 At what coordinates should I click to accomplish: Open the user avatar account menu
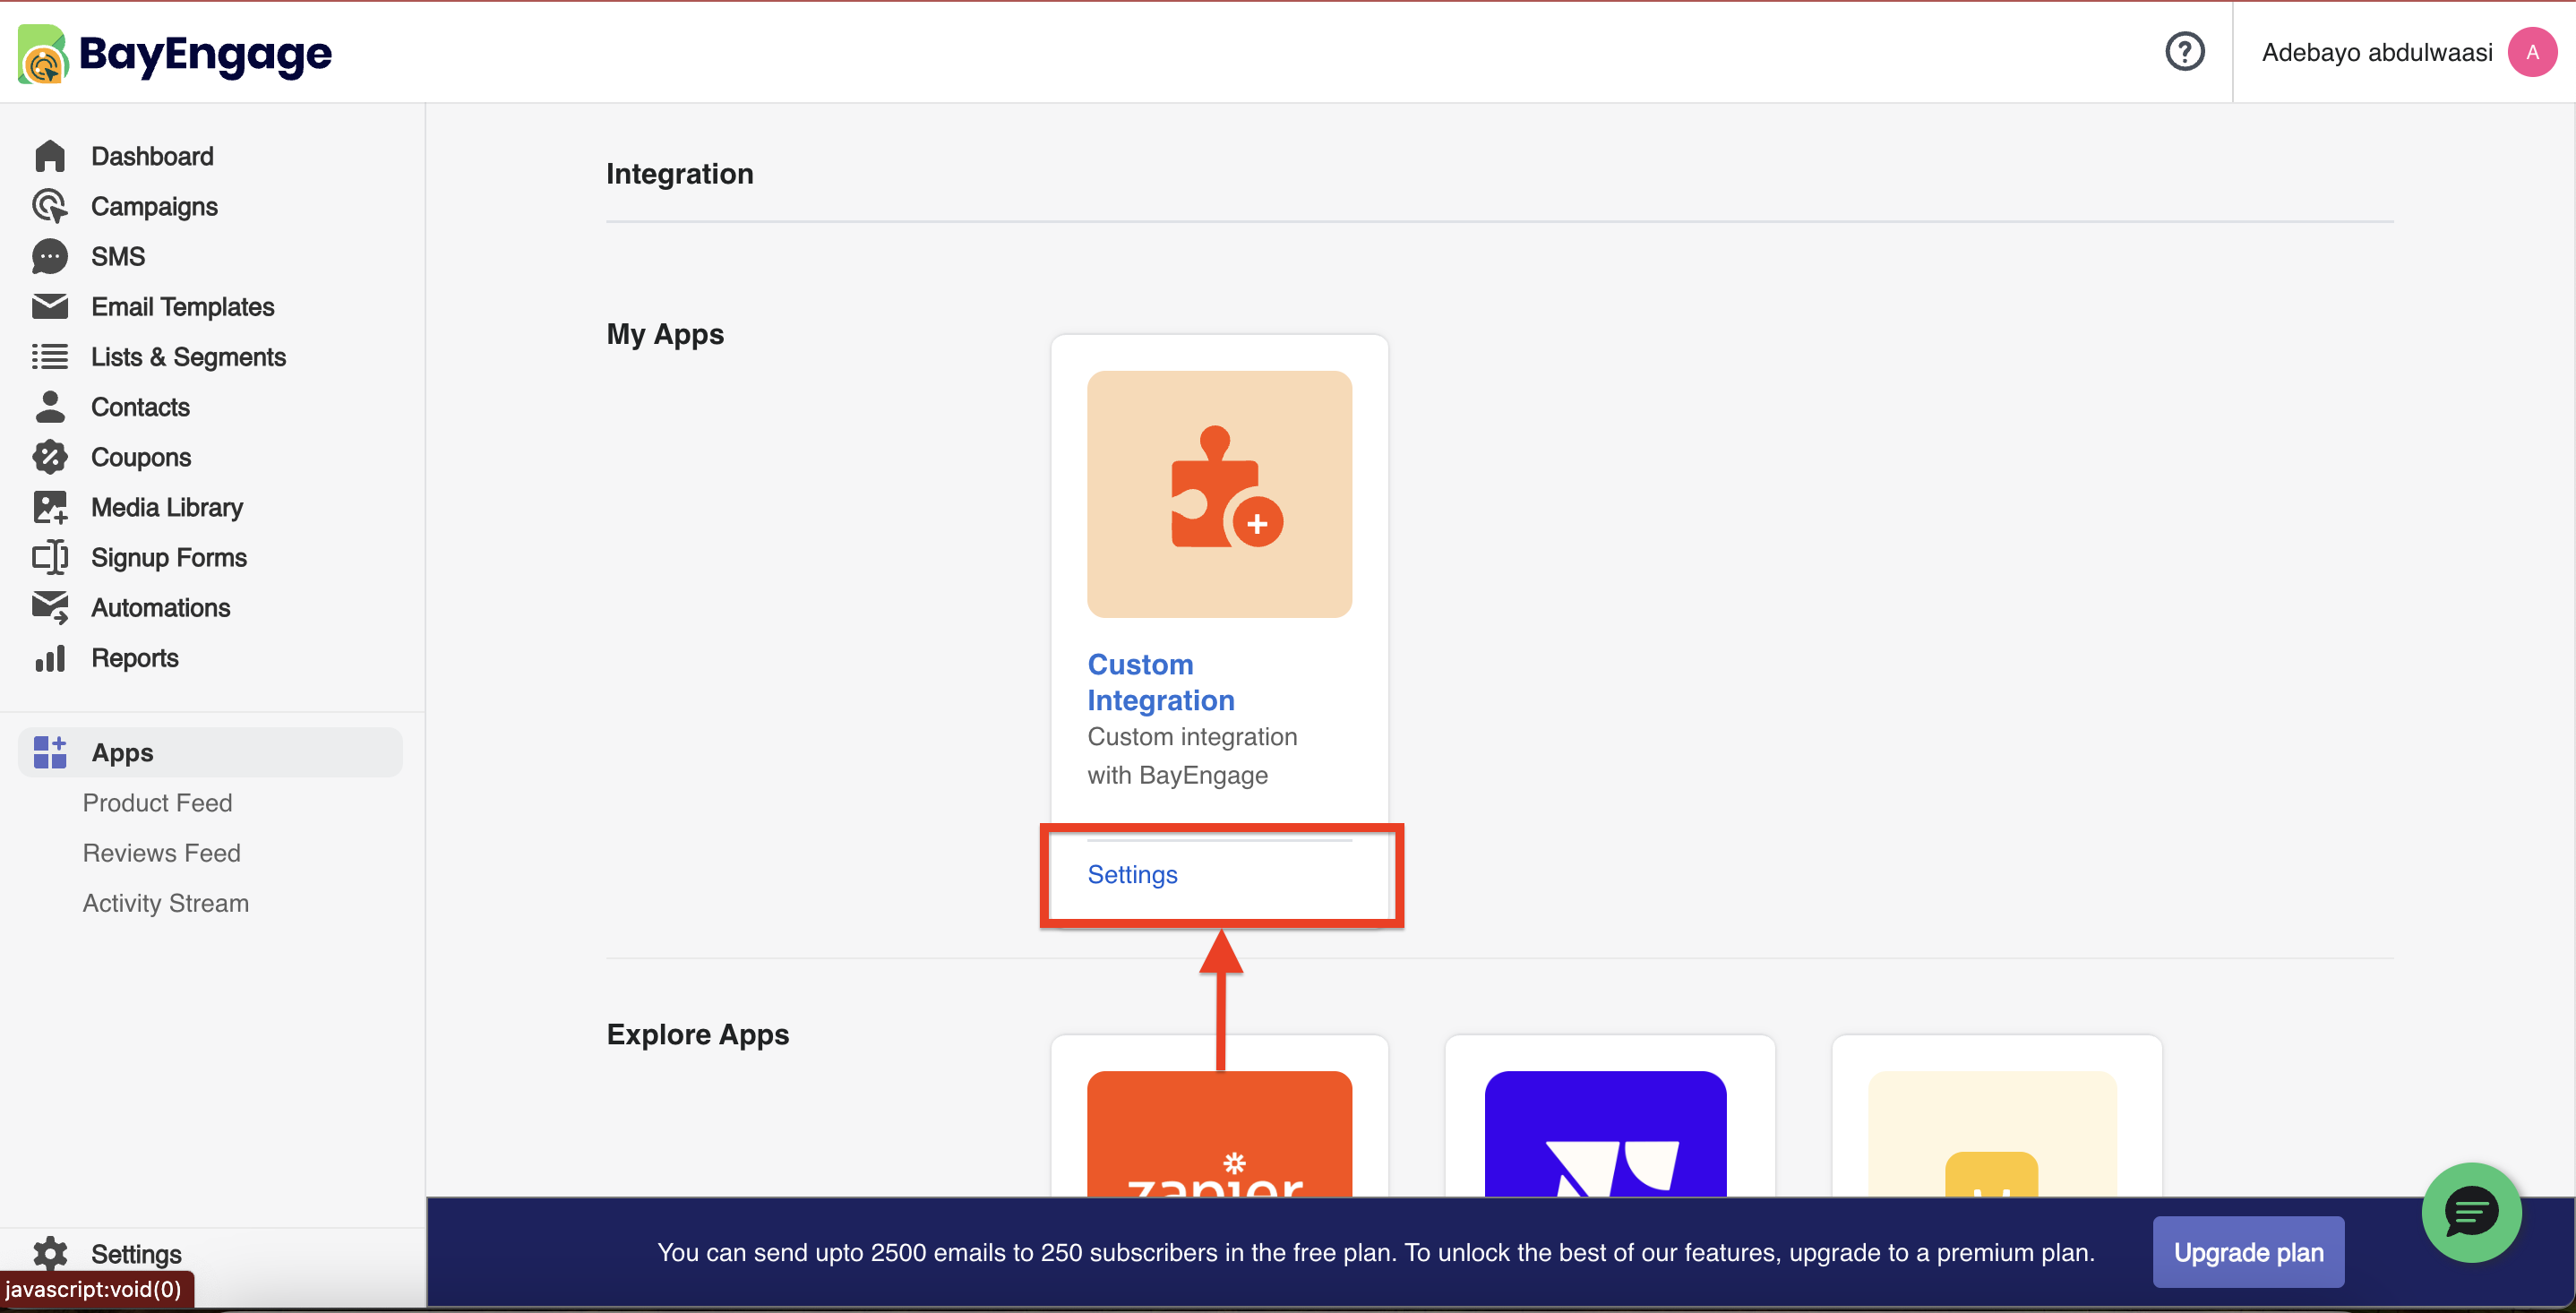[x=2531, y=52]
